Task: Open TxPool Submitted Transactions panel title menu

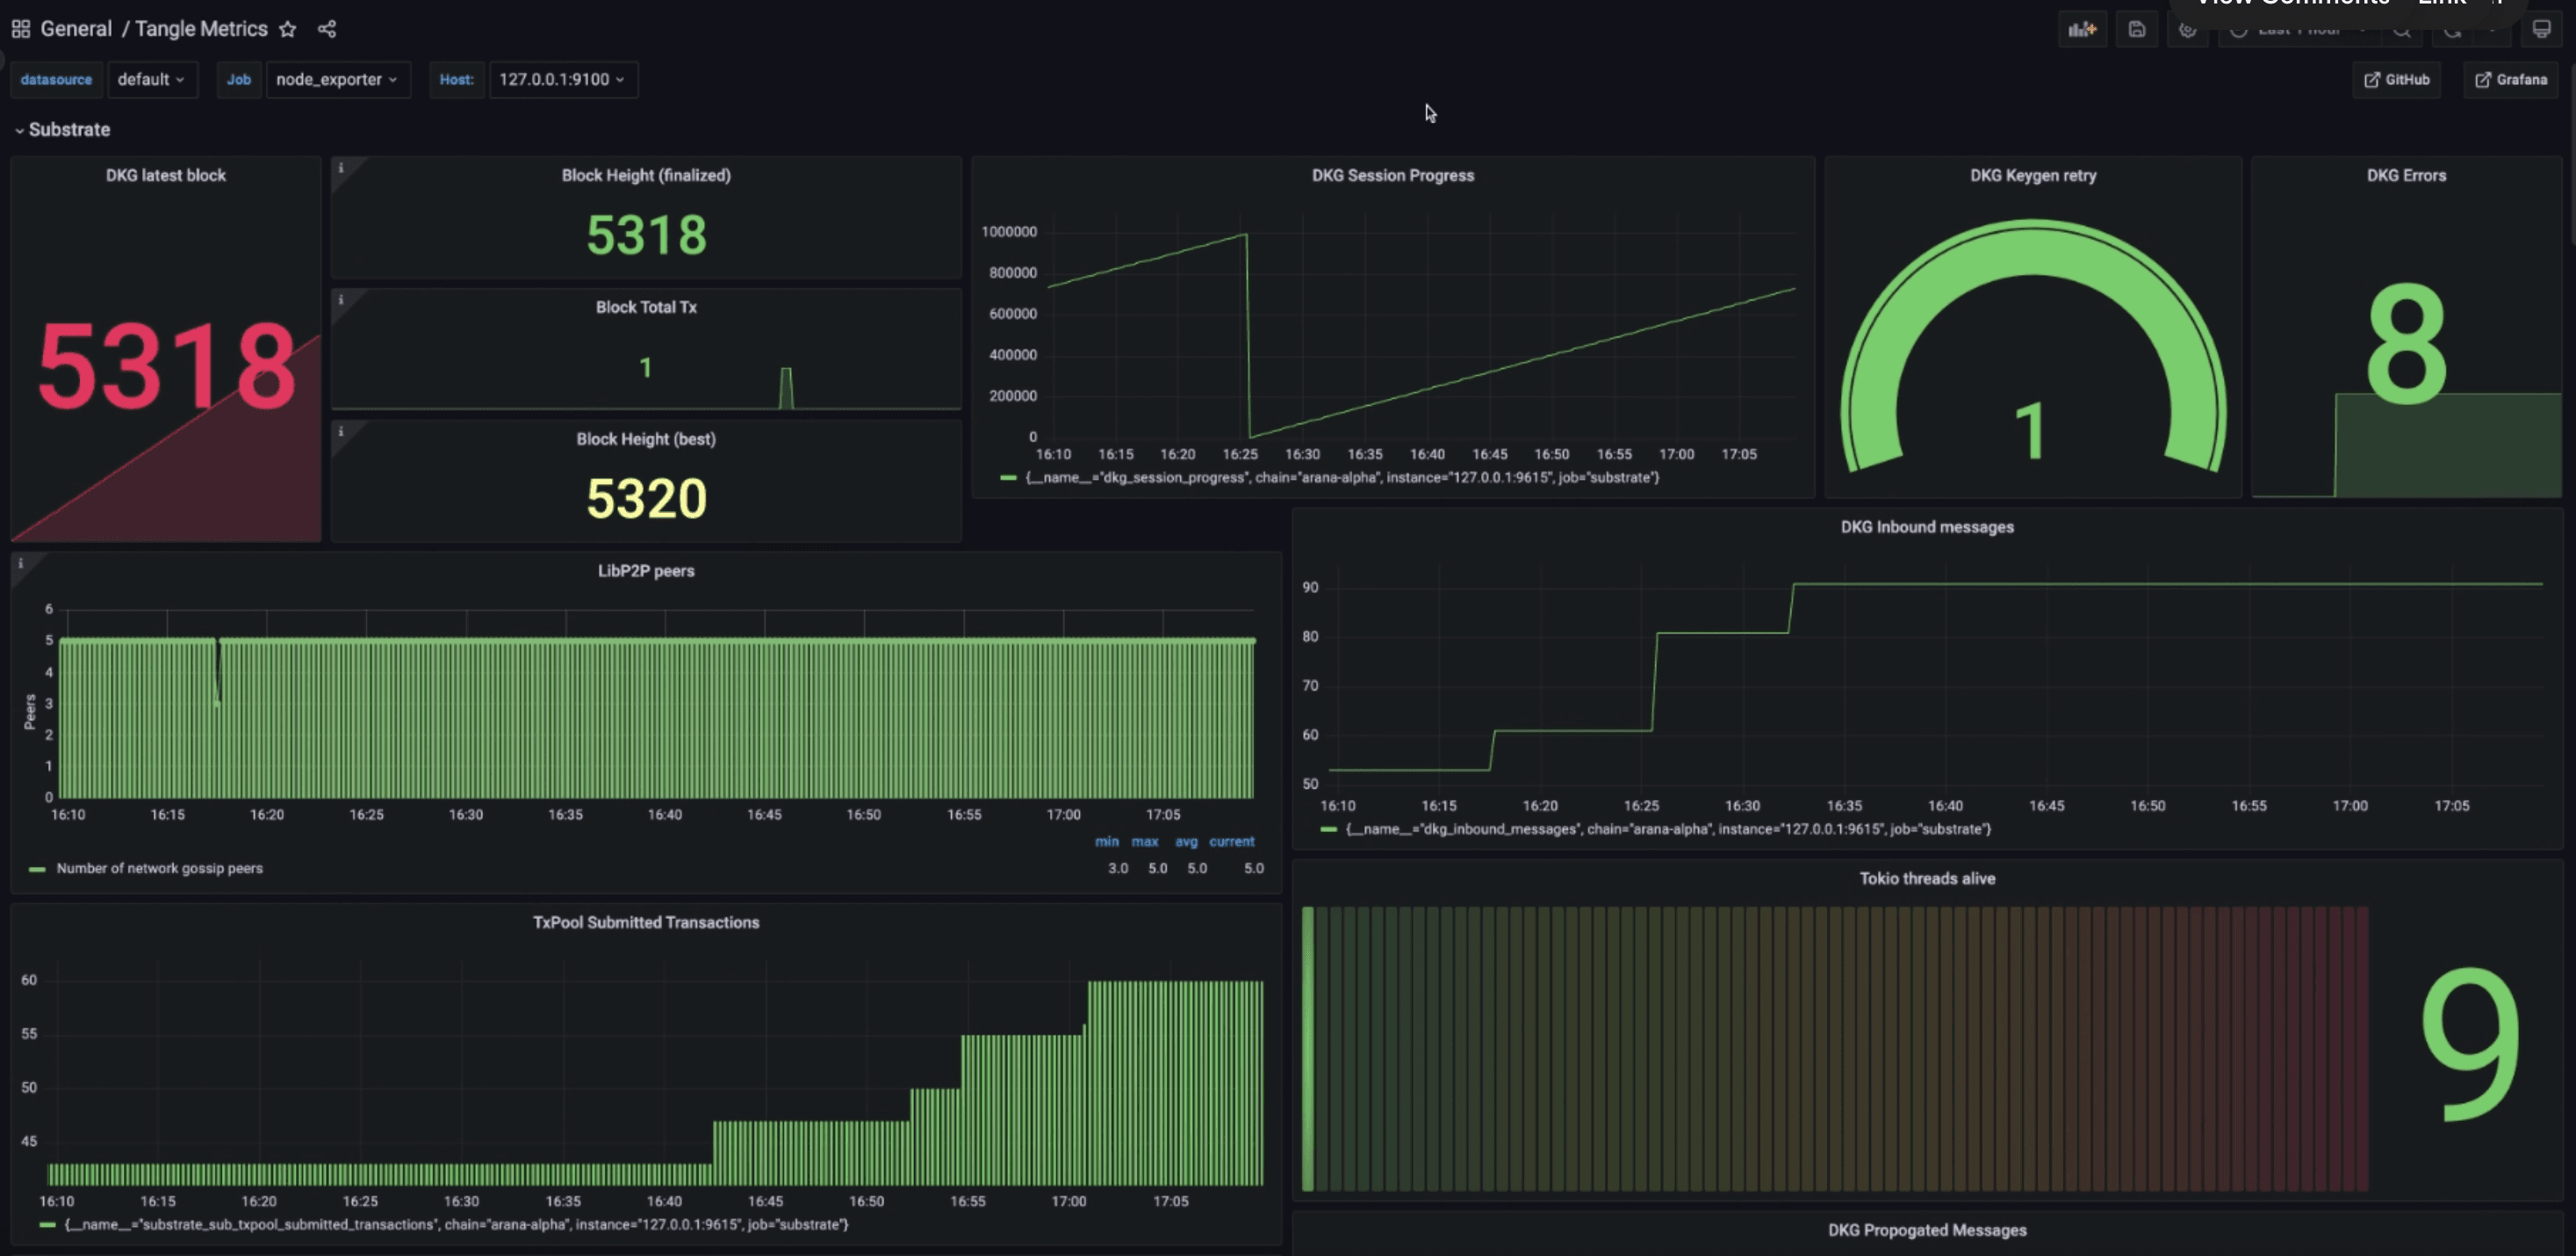Action: point(646,923)
